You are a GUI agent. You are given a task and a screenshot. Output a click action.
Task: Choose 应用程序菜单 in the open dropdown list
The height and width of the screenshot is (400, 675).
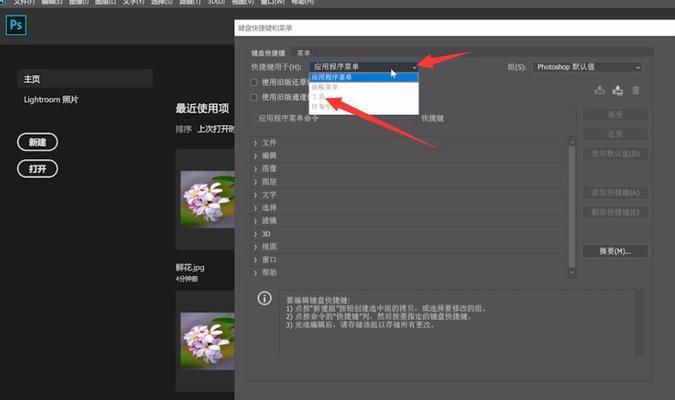click(x=364, y=77)
